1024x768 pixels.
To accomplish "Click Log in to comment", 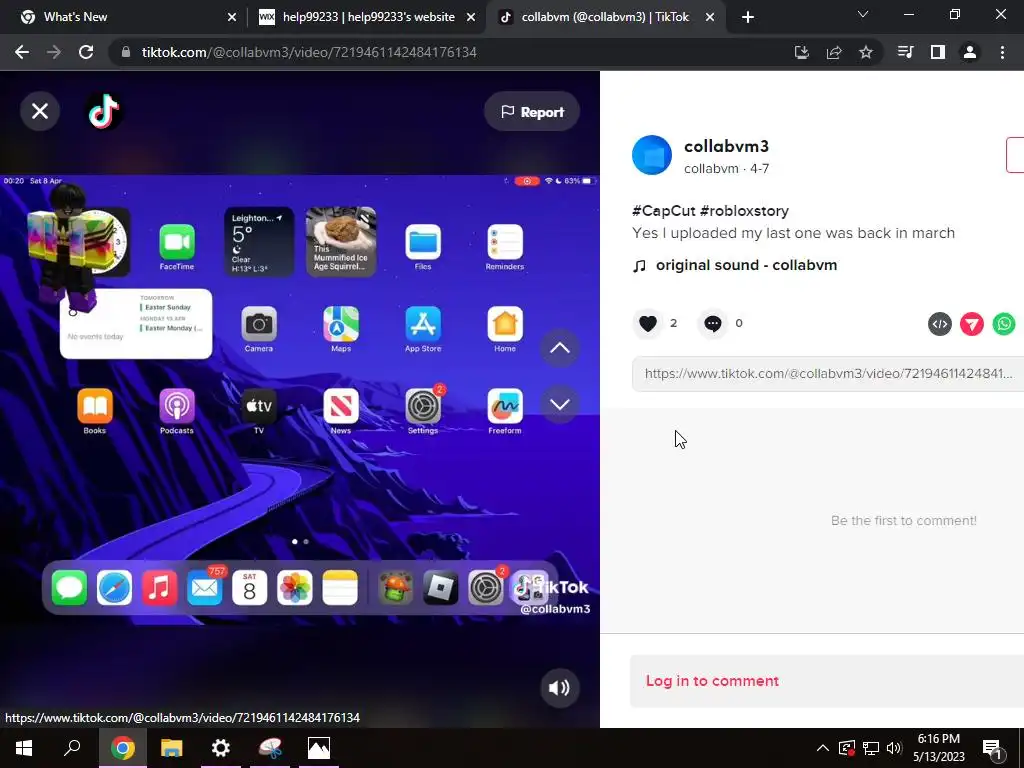I will tap(712, 680).
